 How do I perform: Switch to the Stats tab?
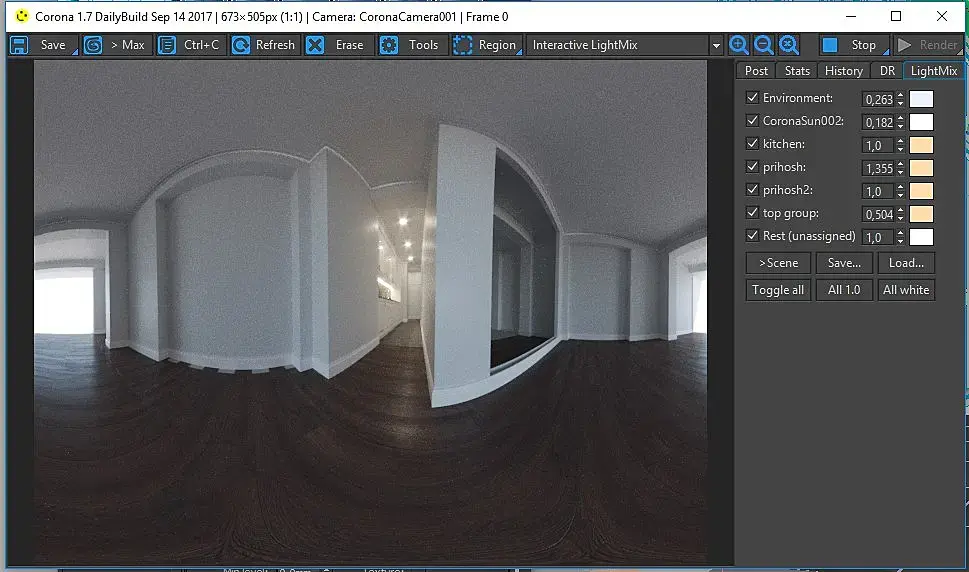[797, 70]
